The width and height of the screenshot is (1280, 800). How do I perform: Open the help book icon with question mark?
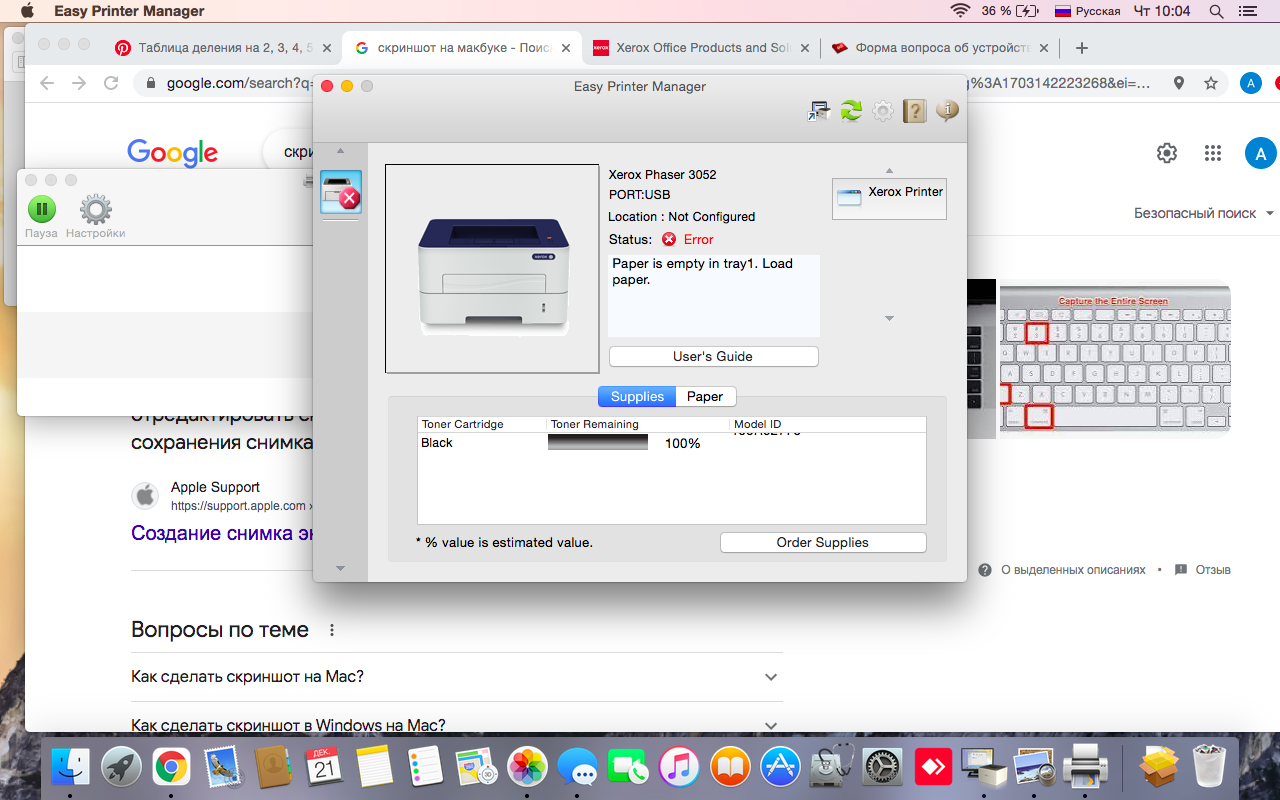915,111
